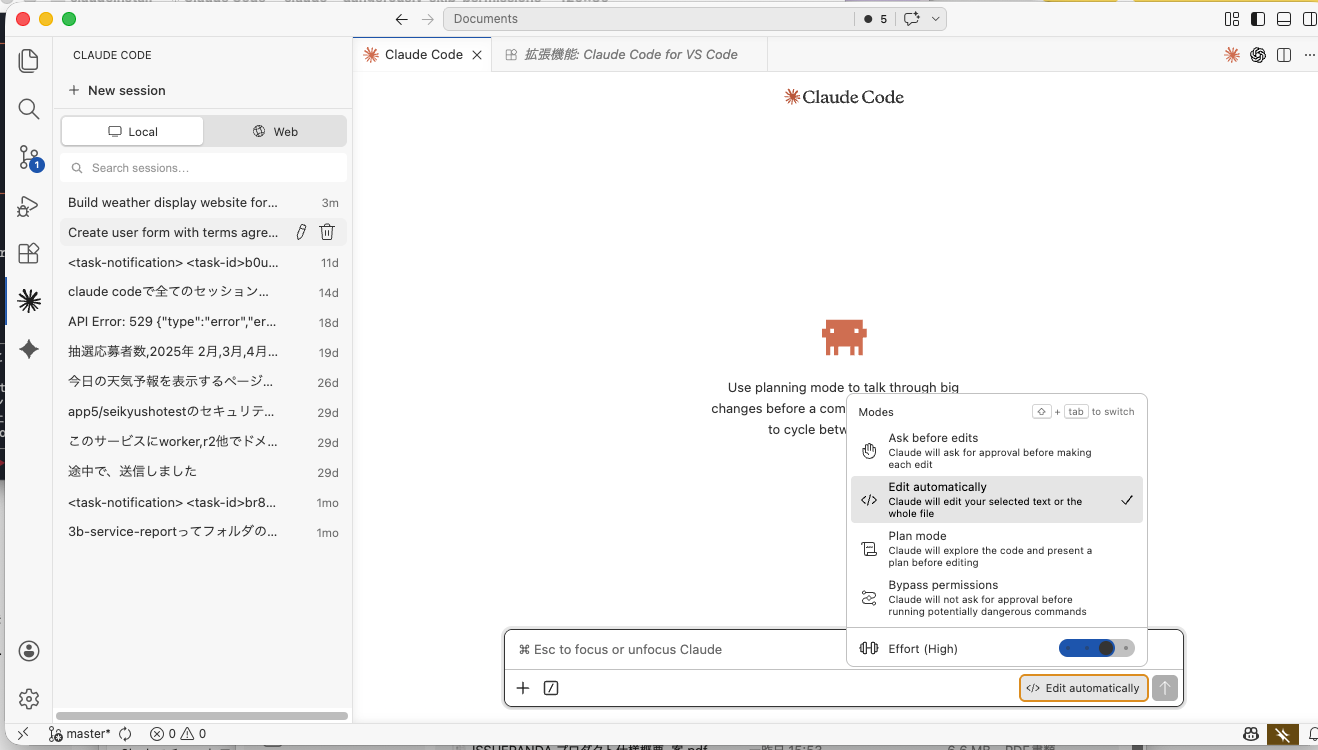Open the Source Control view
Viewport: 1318px width, 750px height.
29,157
